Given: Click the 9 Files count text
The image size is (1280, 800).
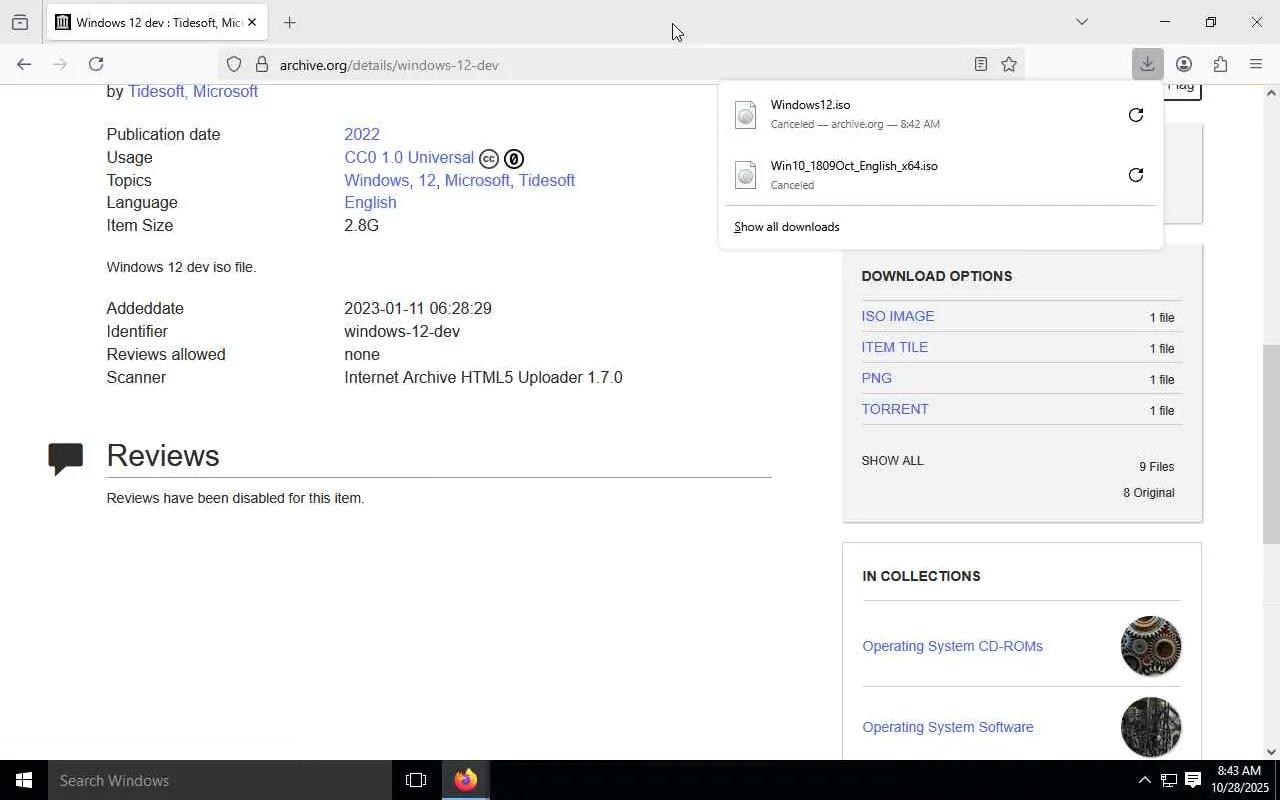Looking at the screenshot, I should pyautogui.click(x=1156, y=467).
